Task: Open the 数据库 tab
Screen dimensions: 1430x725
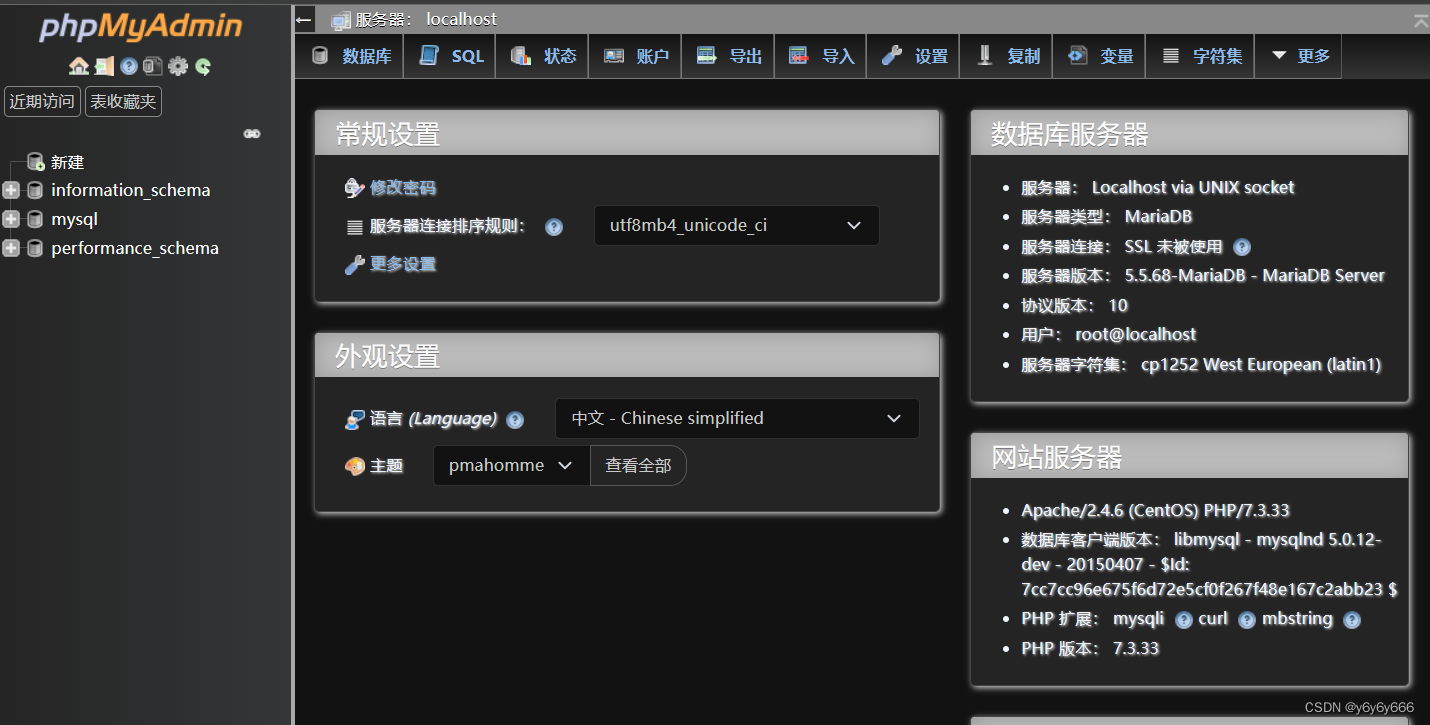Action: click(x=351, y=56)
